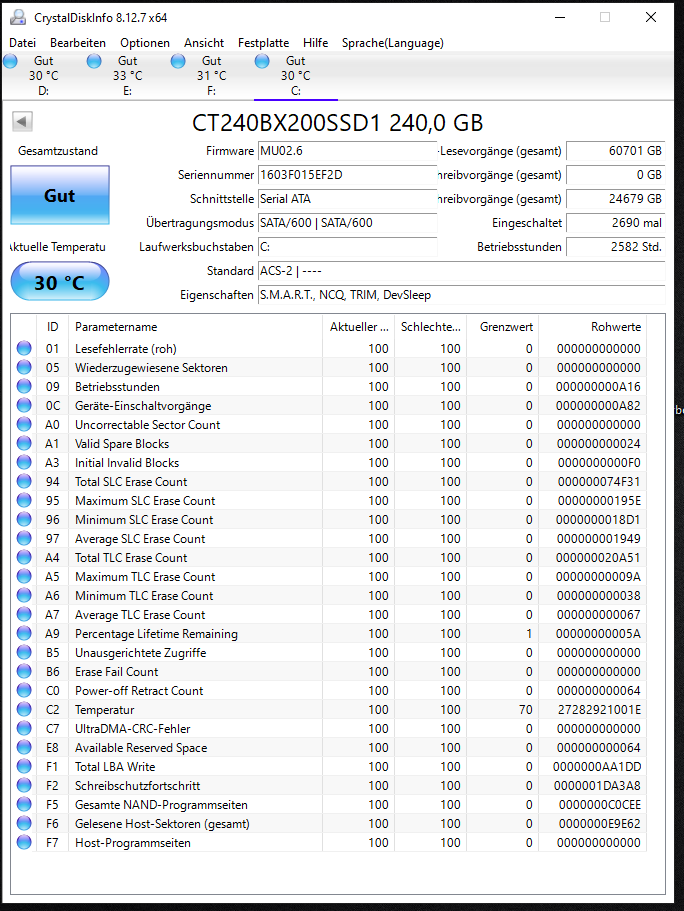Screen dimensions: 684x911
Task: Click status orb for Minimum SLC Erase Count
Action: 24,519
